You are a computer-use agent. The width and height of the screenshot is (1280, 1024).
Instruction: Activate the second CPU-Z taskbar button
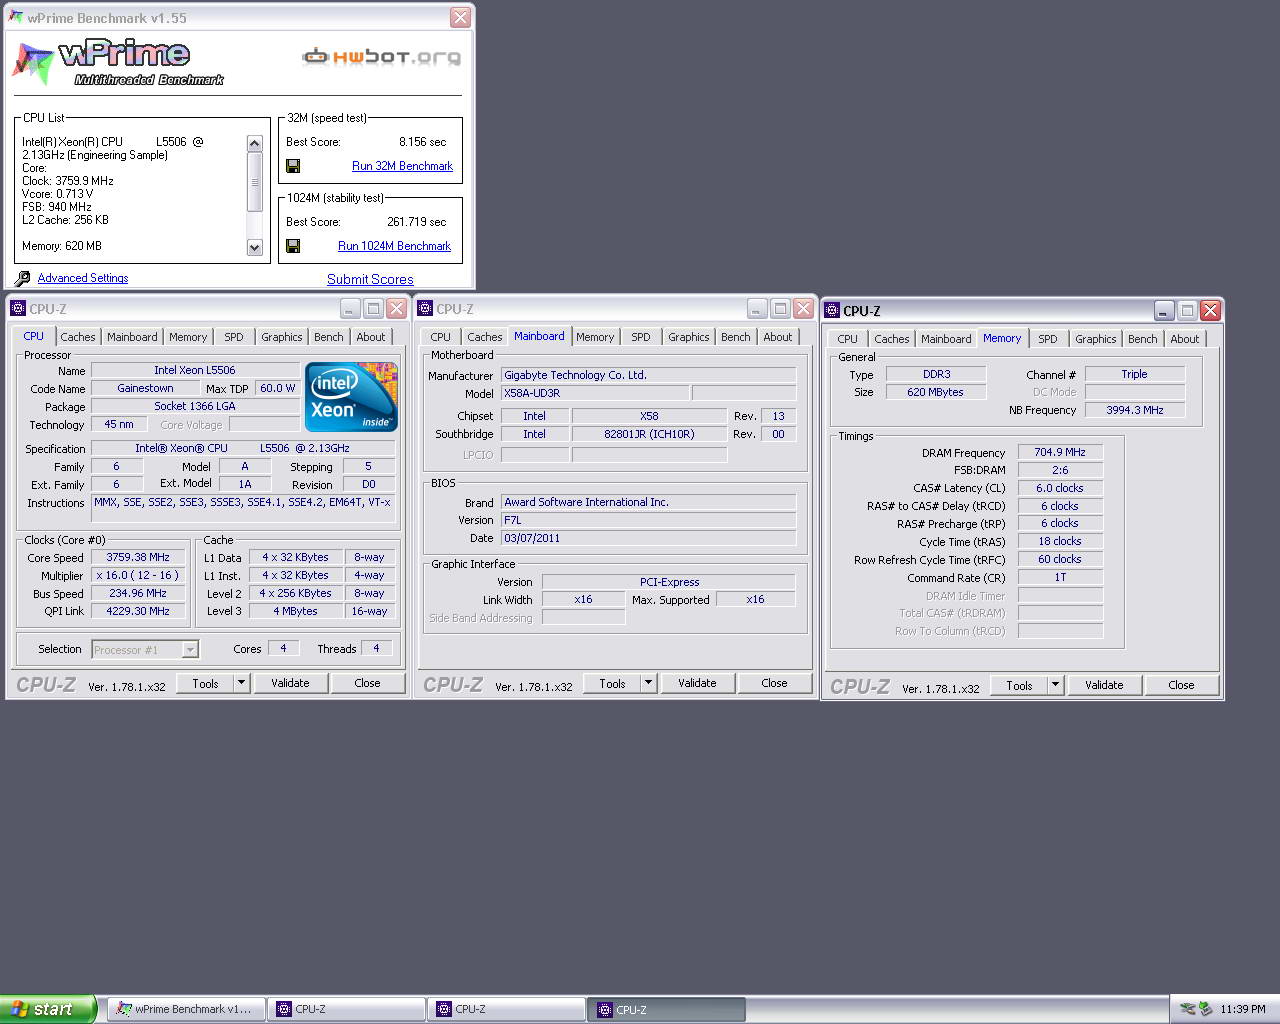pos(506,1009)
